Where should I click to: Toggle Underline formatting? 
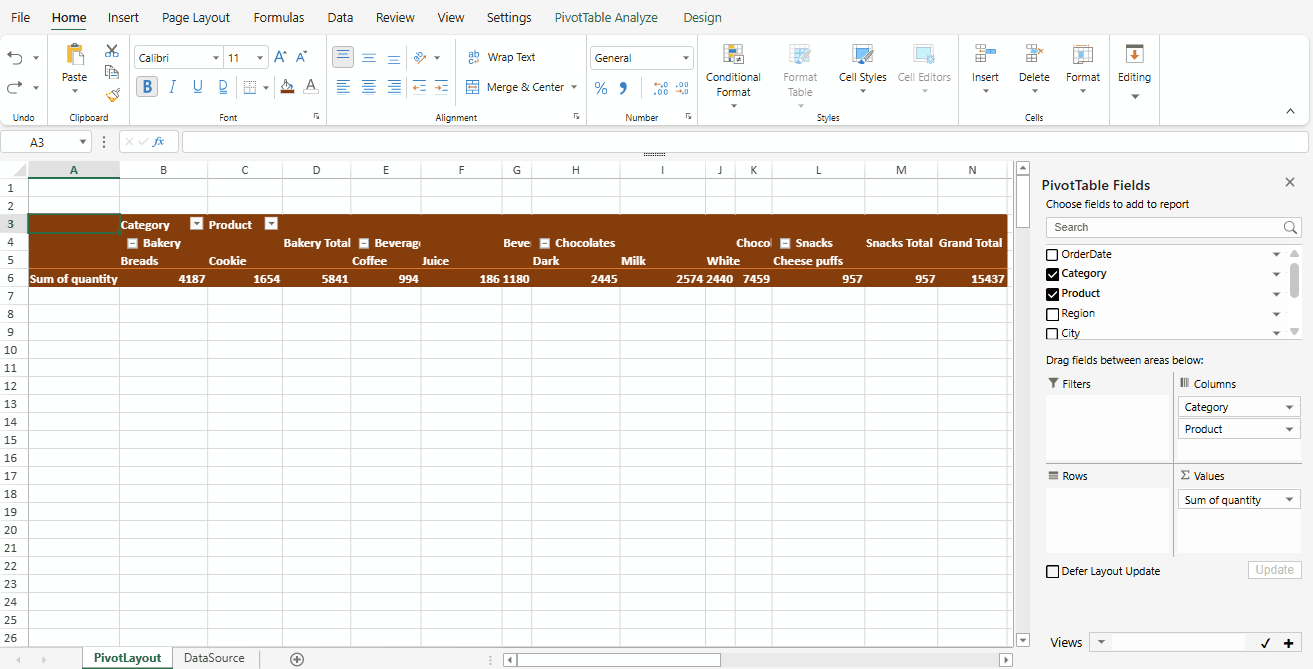click(197, 87)
